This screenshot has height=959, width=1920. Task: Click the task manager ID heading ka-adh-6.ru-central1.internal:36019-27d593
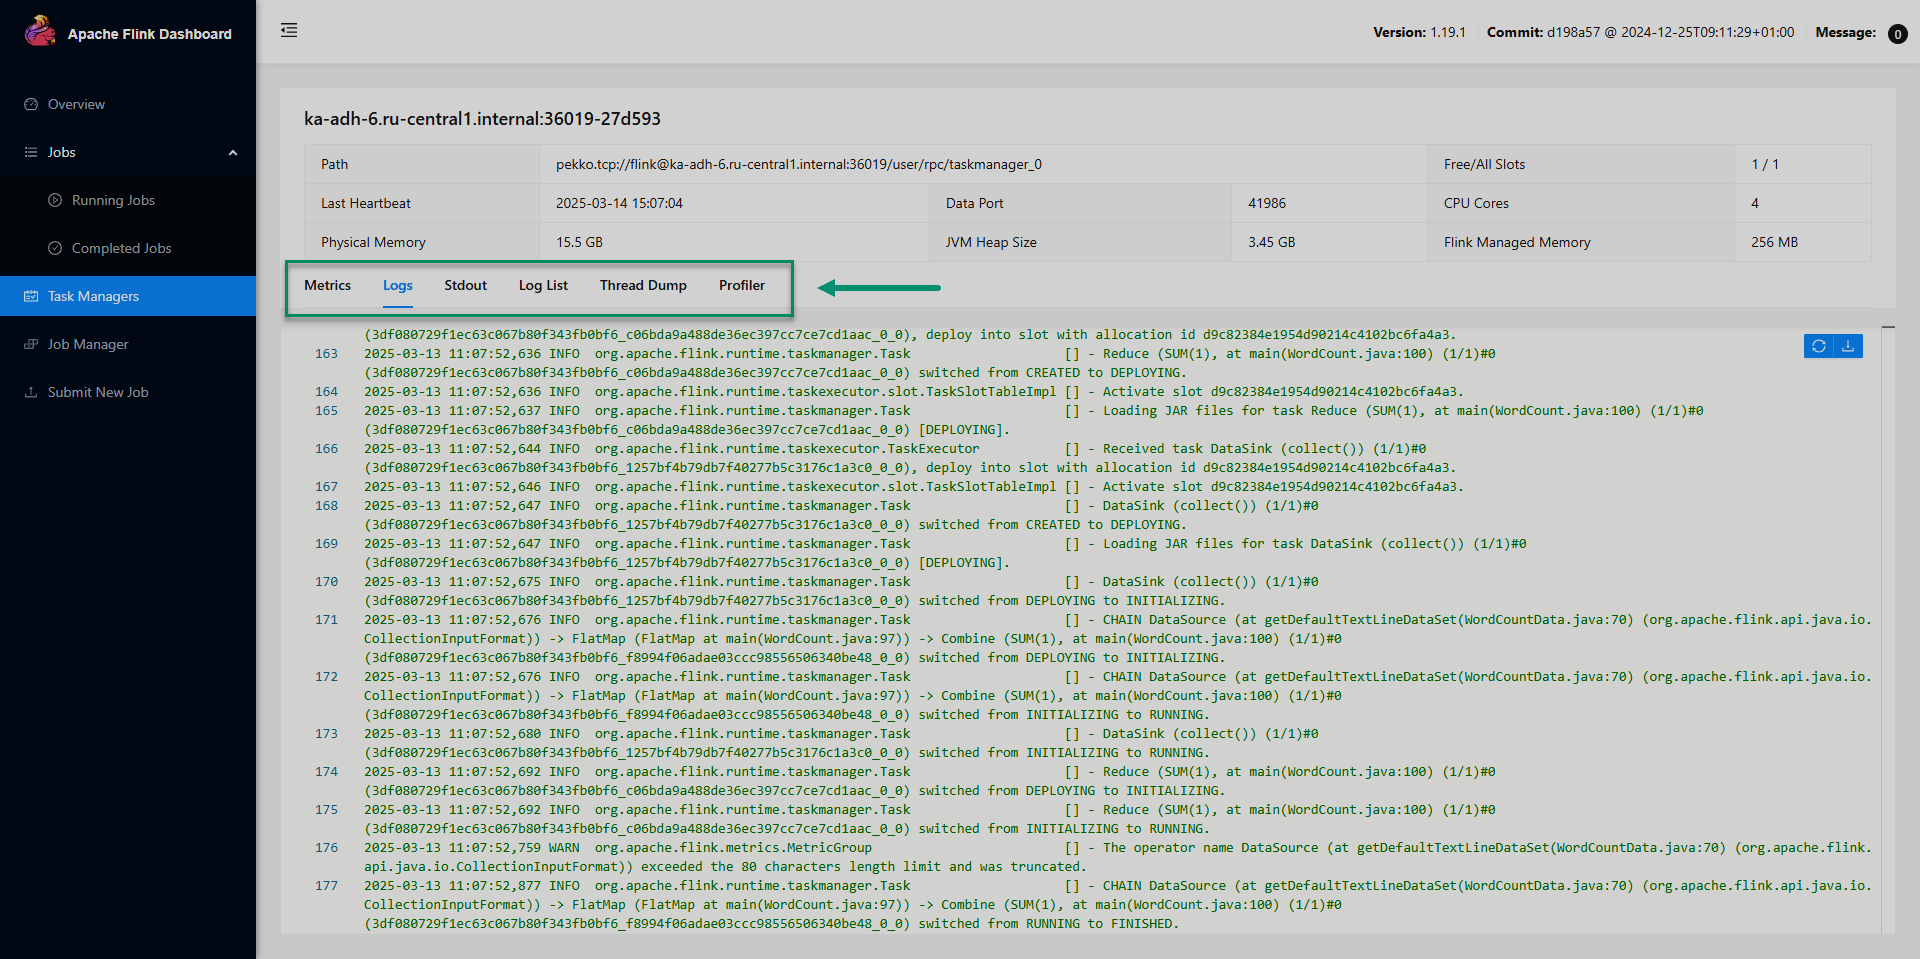click(482, 118)
